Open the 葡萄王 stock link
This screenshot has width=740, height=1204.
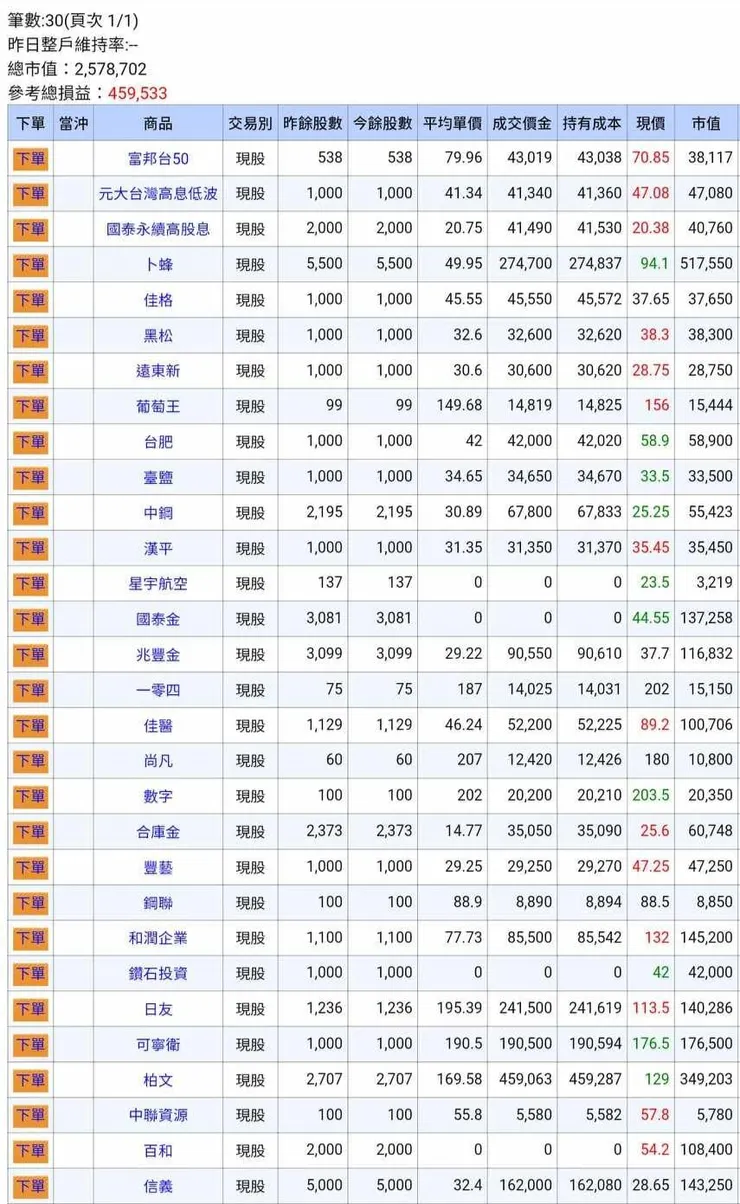point(158,406)
